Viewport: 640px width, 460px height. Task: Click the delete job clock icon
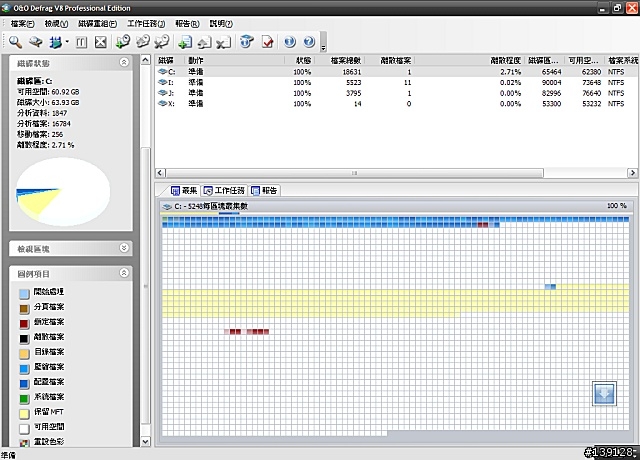pos(162,42)
